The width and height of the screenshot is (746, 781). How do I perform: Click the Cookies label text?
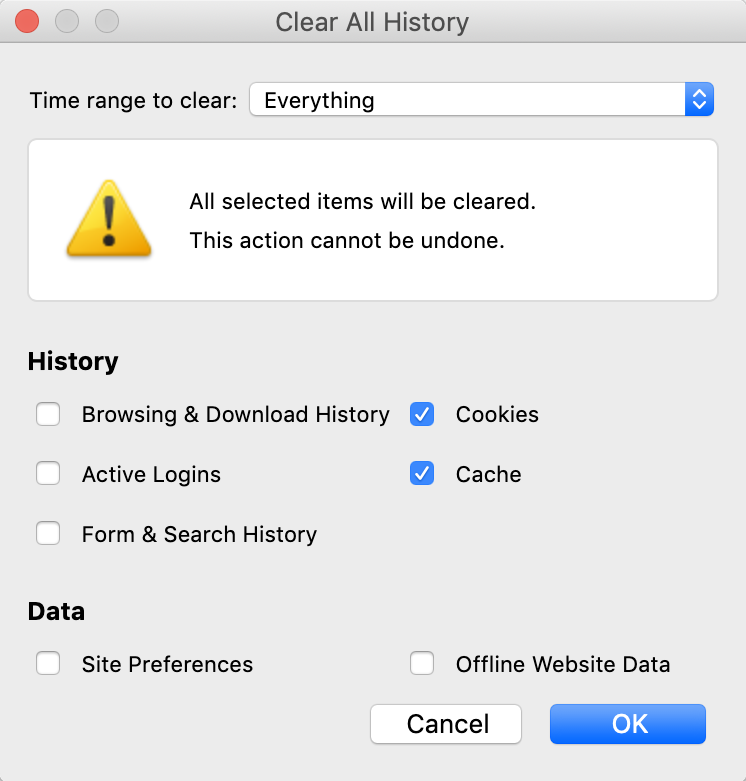(497, 414)
